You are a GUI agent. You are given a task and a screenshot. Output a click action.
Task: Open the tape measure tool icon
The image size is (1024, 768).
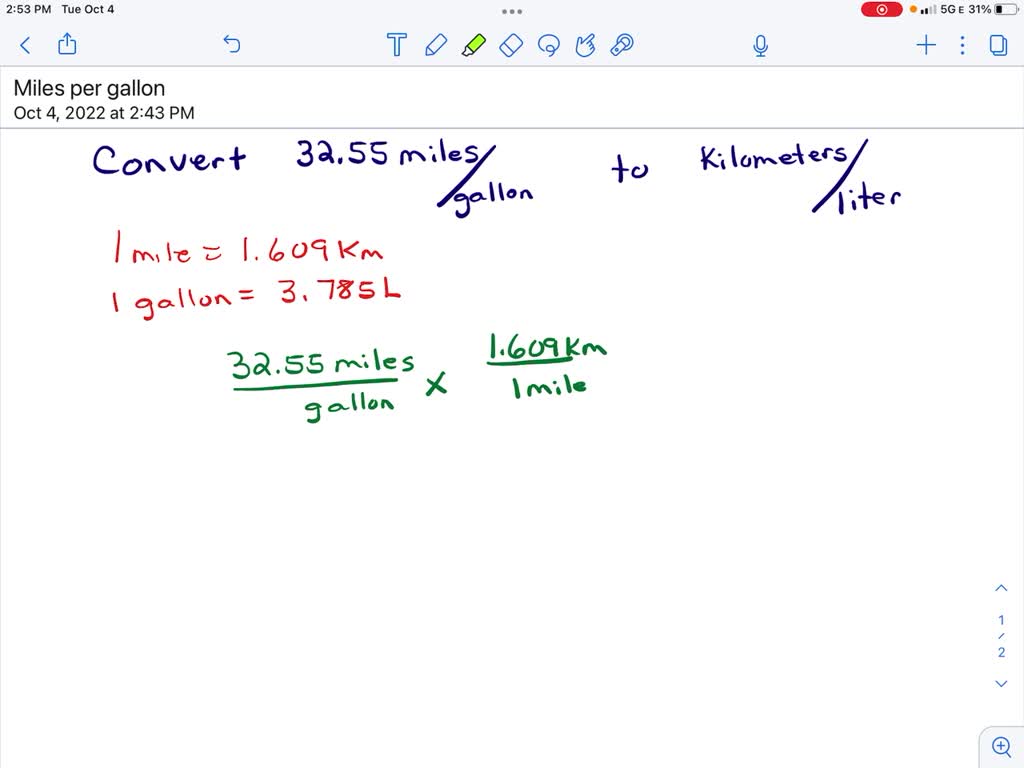623,45
